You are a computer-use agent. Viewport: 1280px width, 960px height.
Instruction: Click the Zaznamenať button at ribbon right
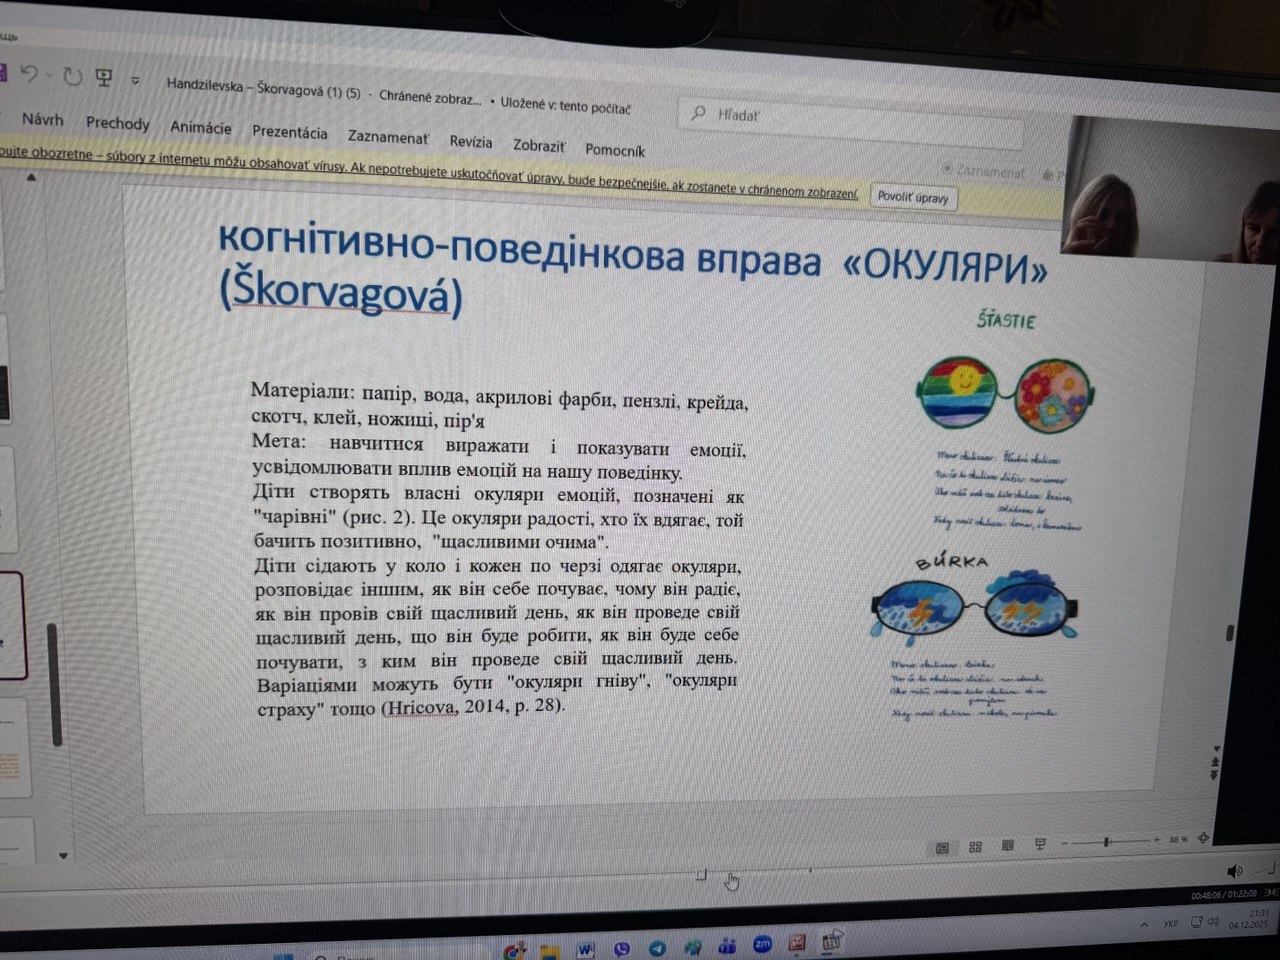click(x=984, y=171)
